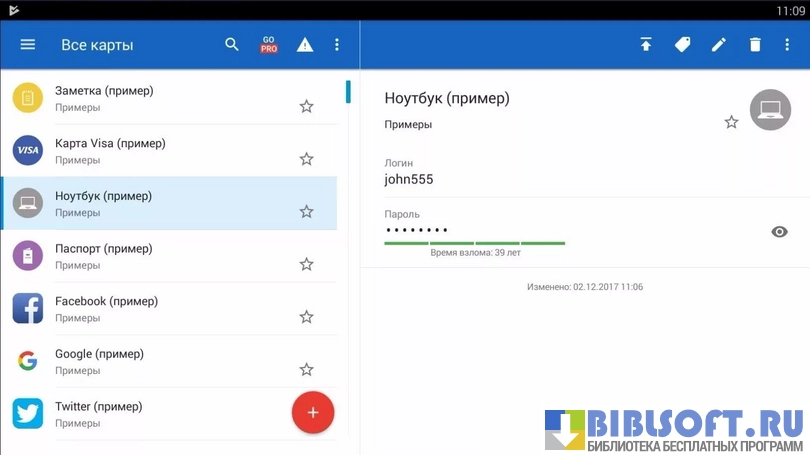Click the tag label icon

click(x=682, y=45)
